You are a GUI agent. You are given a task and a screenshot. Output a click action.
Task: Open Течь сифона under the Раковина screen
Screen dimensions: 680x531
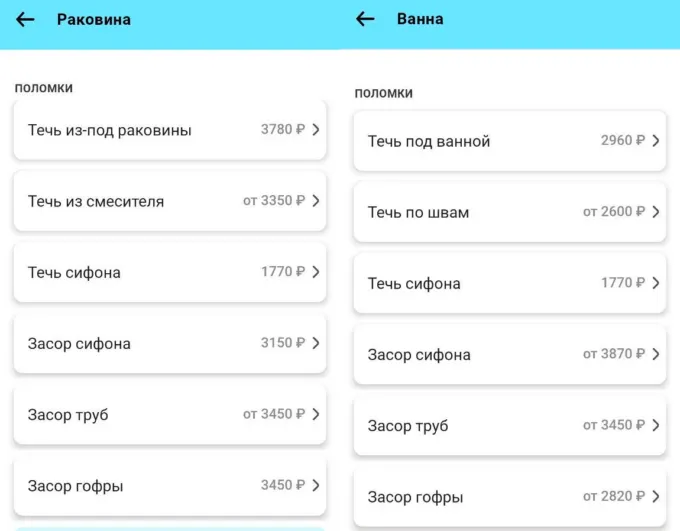pyautogui.click(x=169, y=272)
